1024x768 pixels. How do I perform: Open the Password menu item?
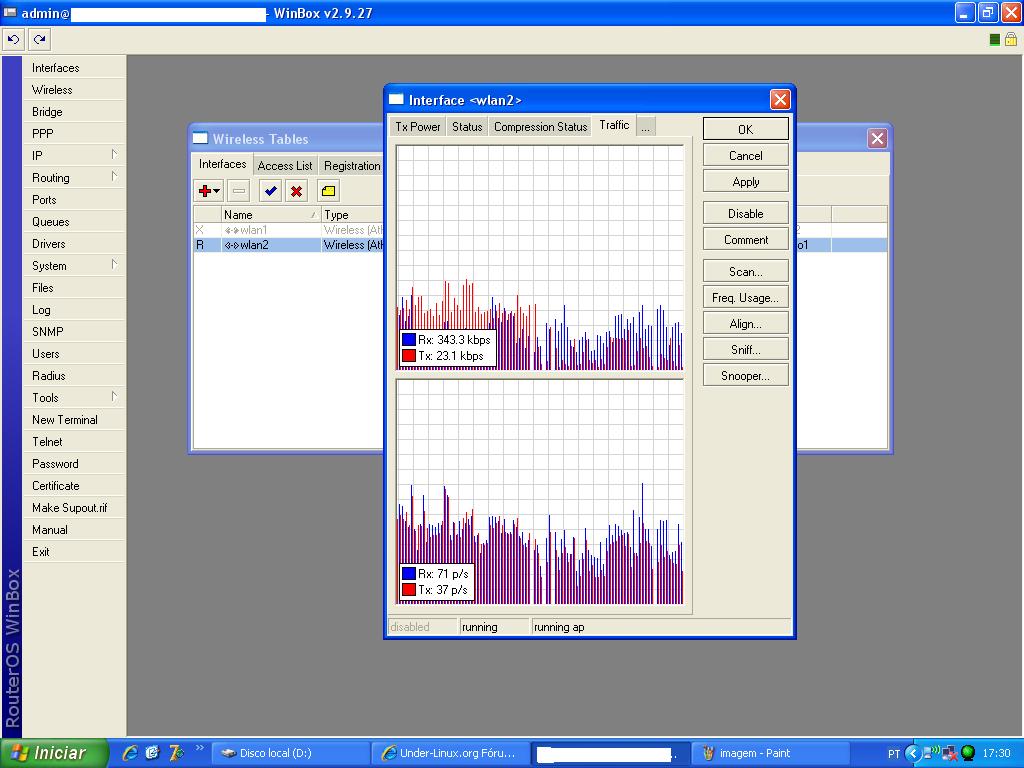(x=74, y=464)
